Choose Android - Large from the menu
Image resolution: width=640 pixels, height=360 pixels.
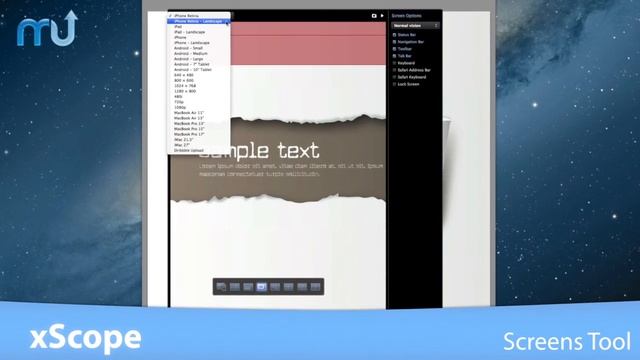pyautogui.click(x=199, y=59)
